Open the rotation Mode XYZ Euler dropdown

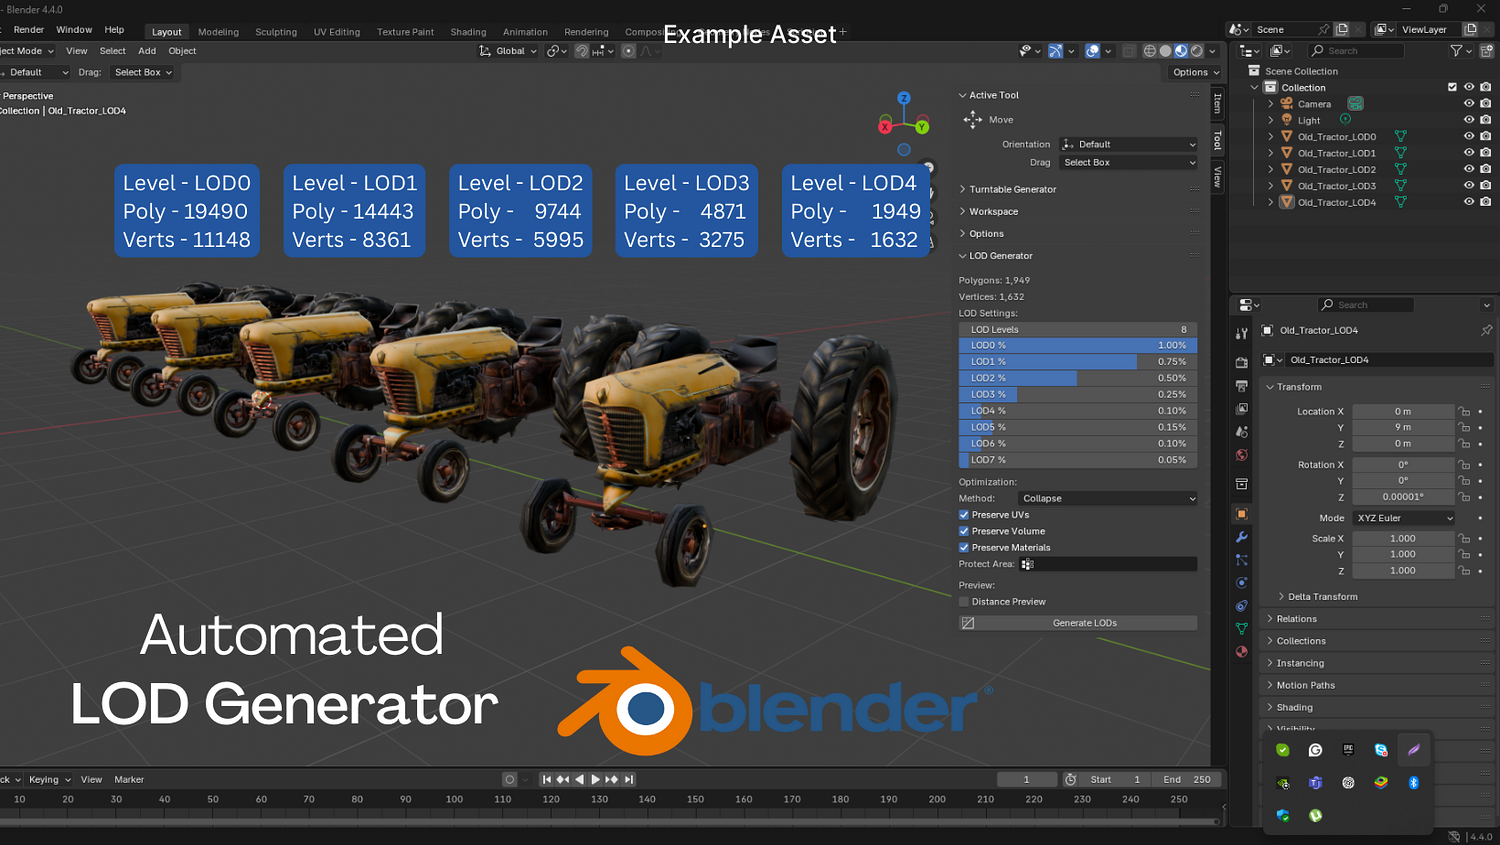pos(1404,518)
